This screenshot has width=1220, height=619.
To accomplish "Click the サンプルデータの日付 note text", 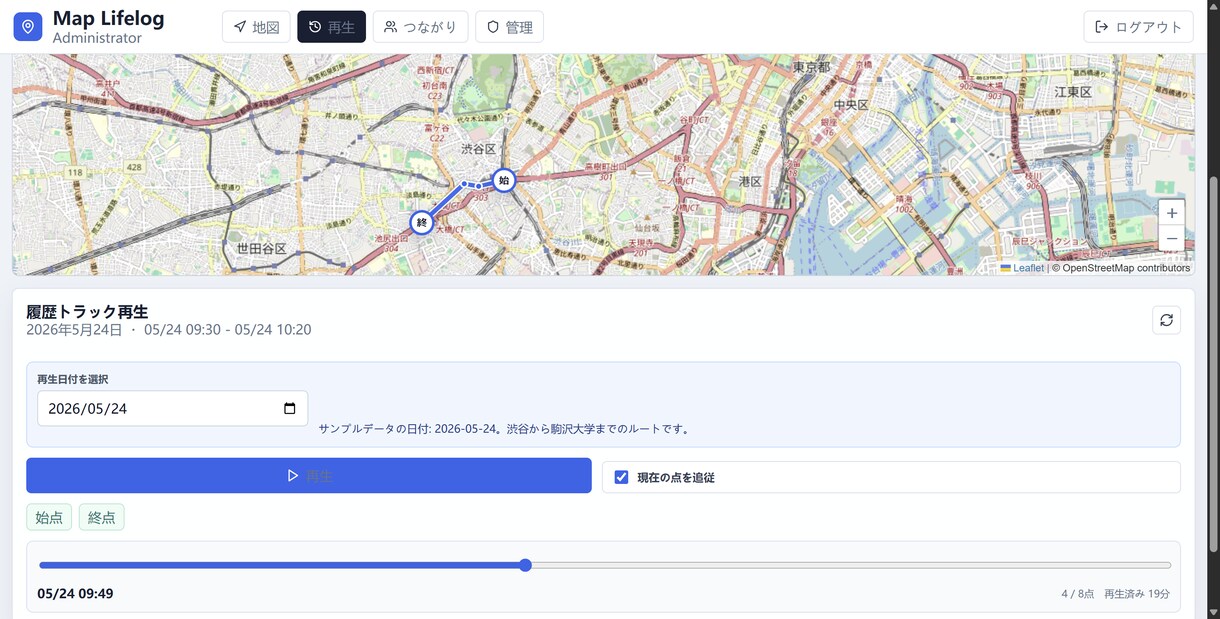I will click(504, 429).
